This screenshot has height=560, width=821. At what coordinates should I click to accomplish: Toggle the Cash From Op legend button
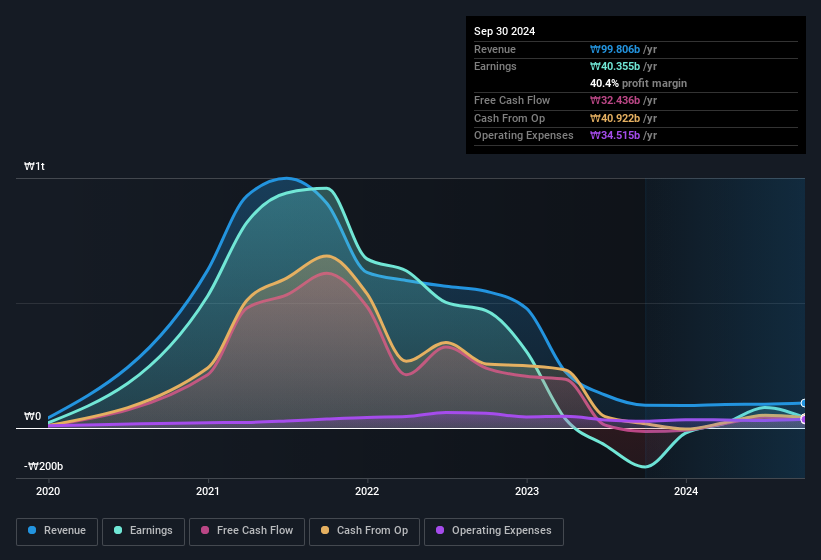click(364, 531)
